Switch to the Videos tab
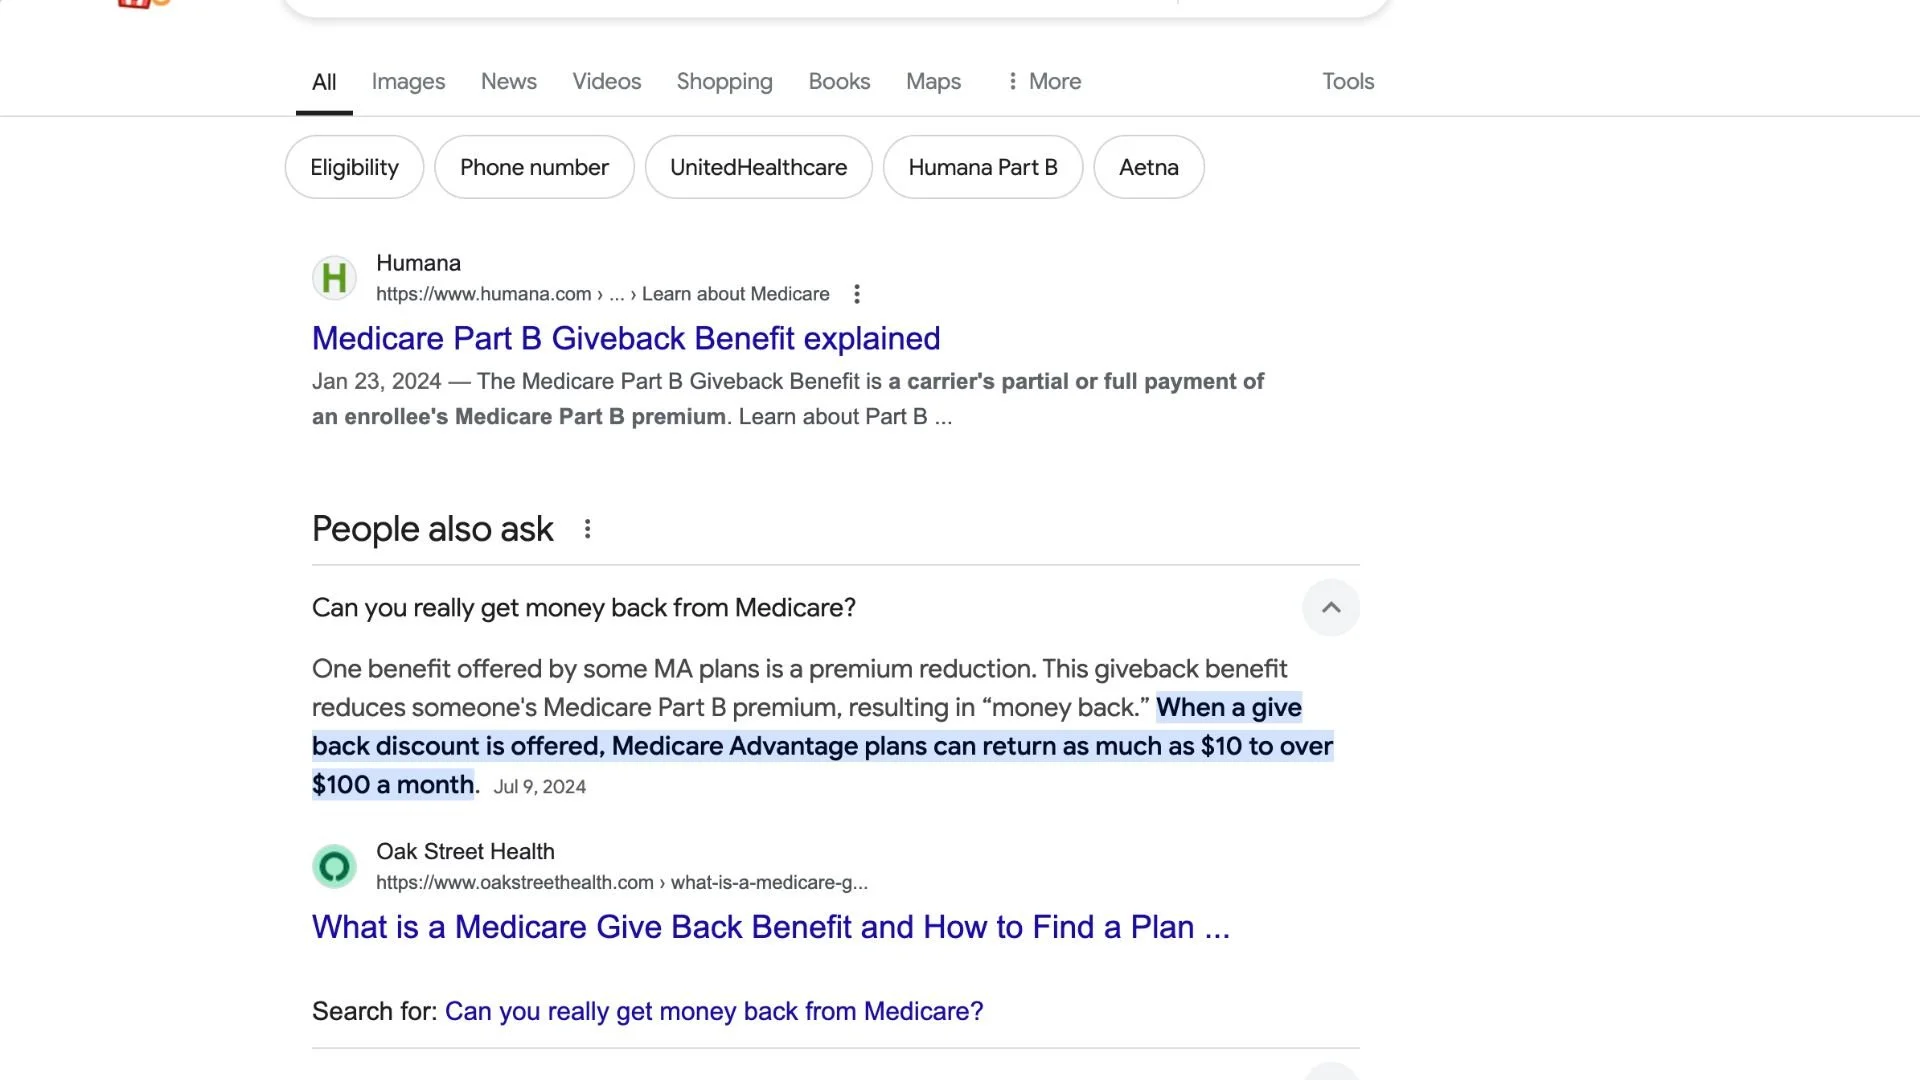Image resolution: width=1920 pixels, height=1080 pixels. tap(607, 82)
